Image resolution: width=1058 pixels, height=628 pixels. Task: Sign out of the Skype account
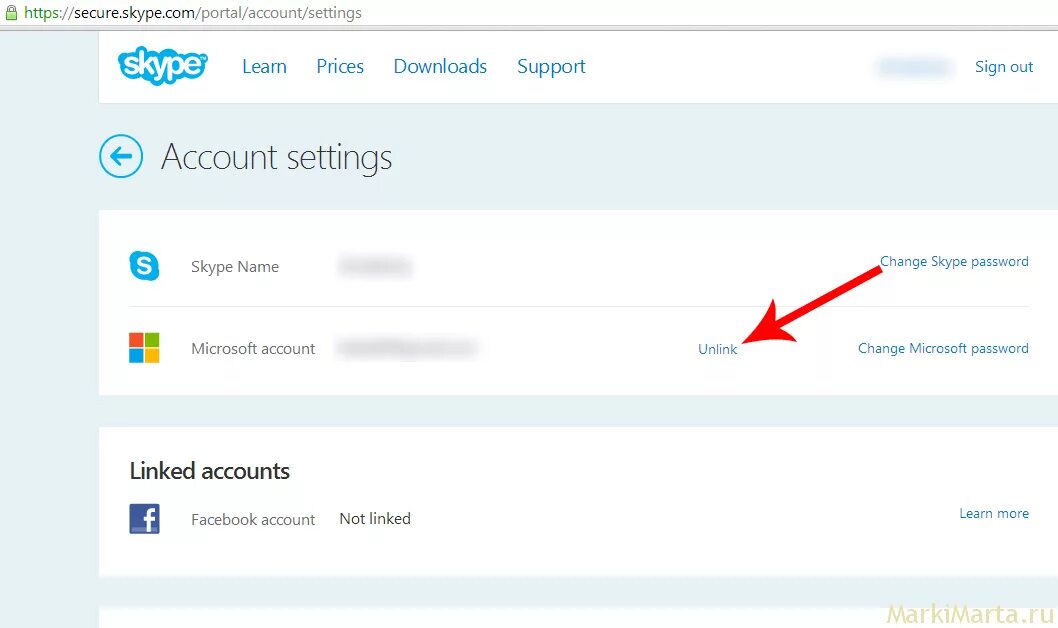(x=1004, y=67)
